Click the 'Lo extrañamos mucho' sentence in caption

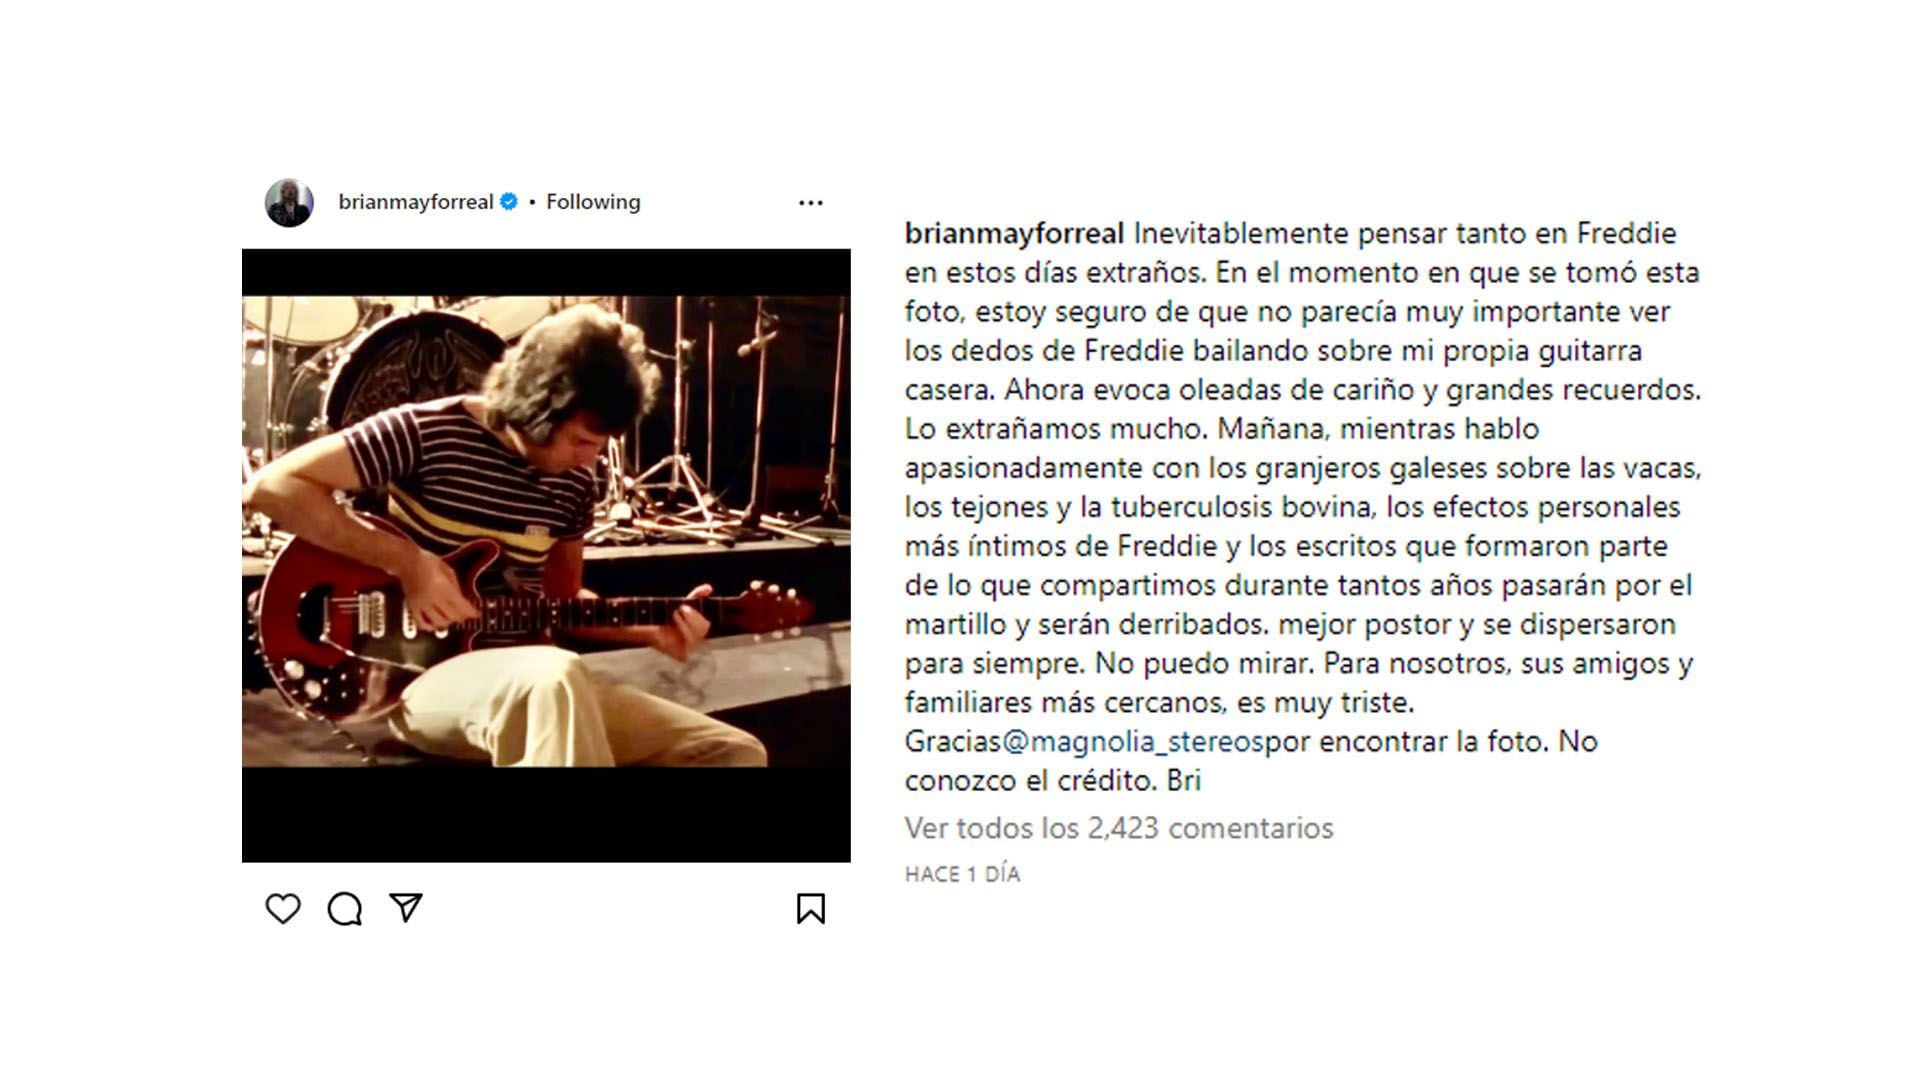[1057, 429]
